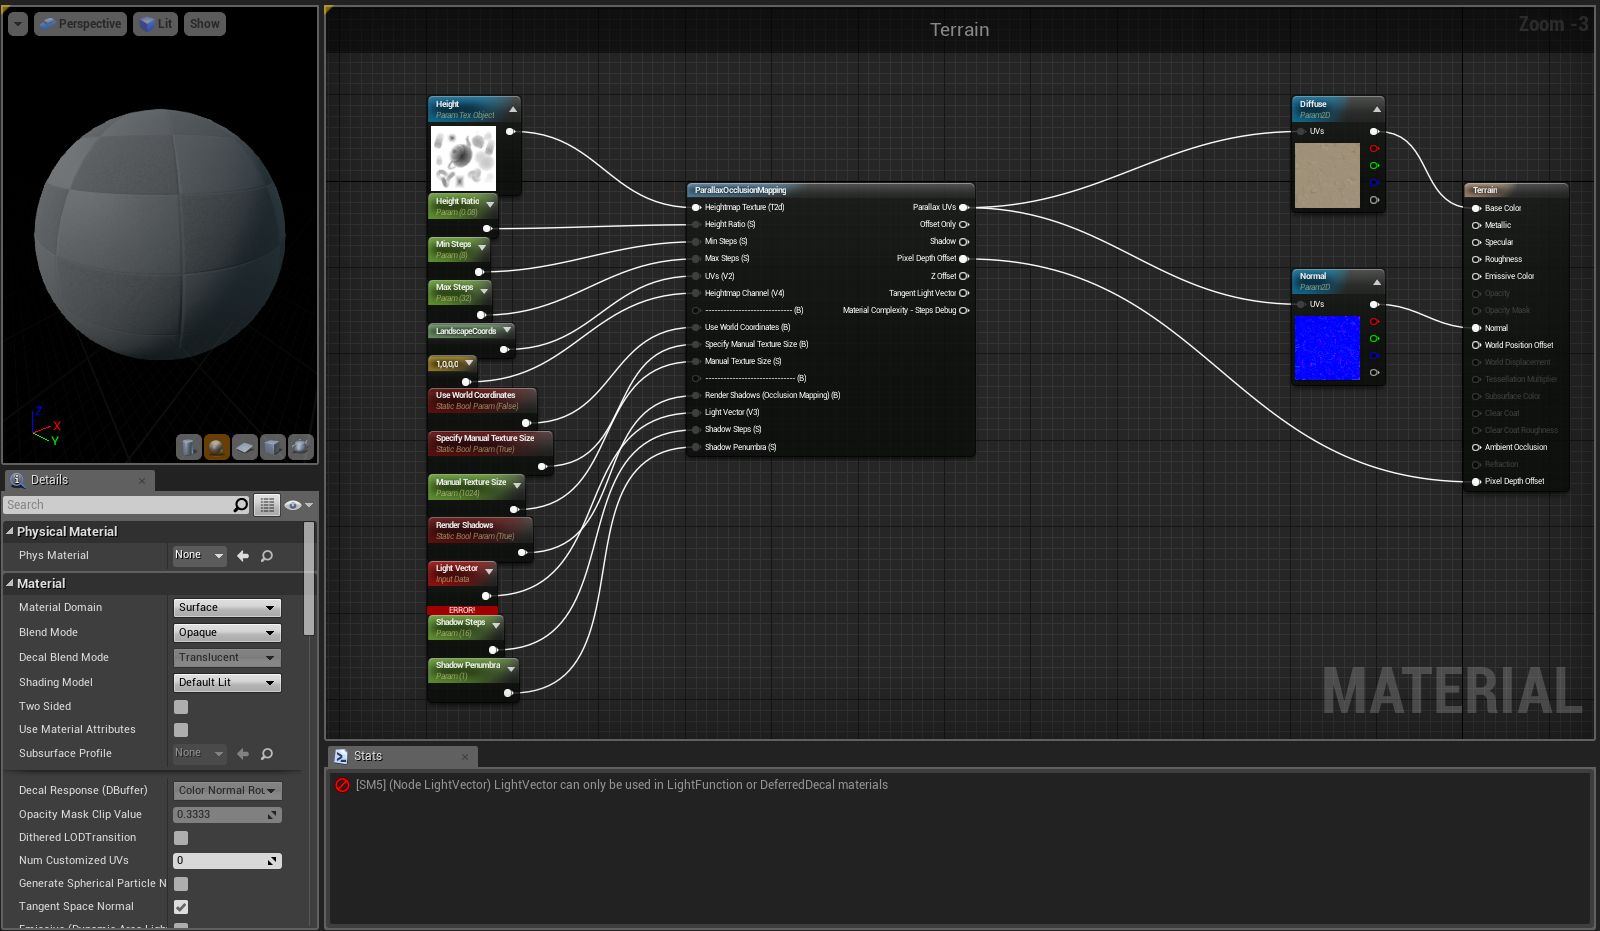Click the Details search field
This screenshot has width=1600, height=931.
coord(118,505)
